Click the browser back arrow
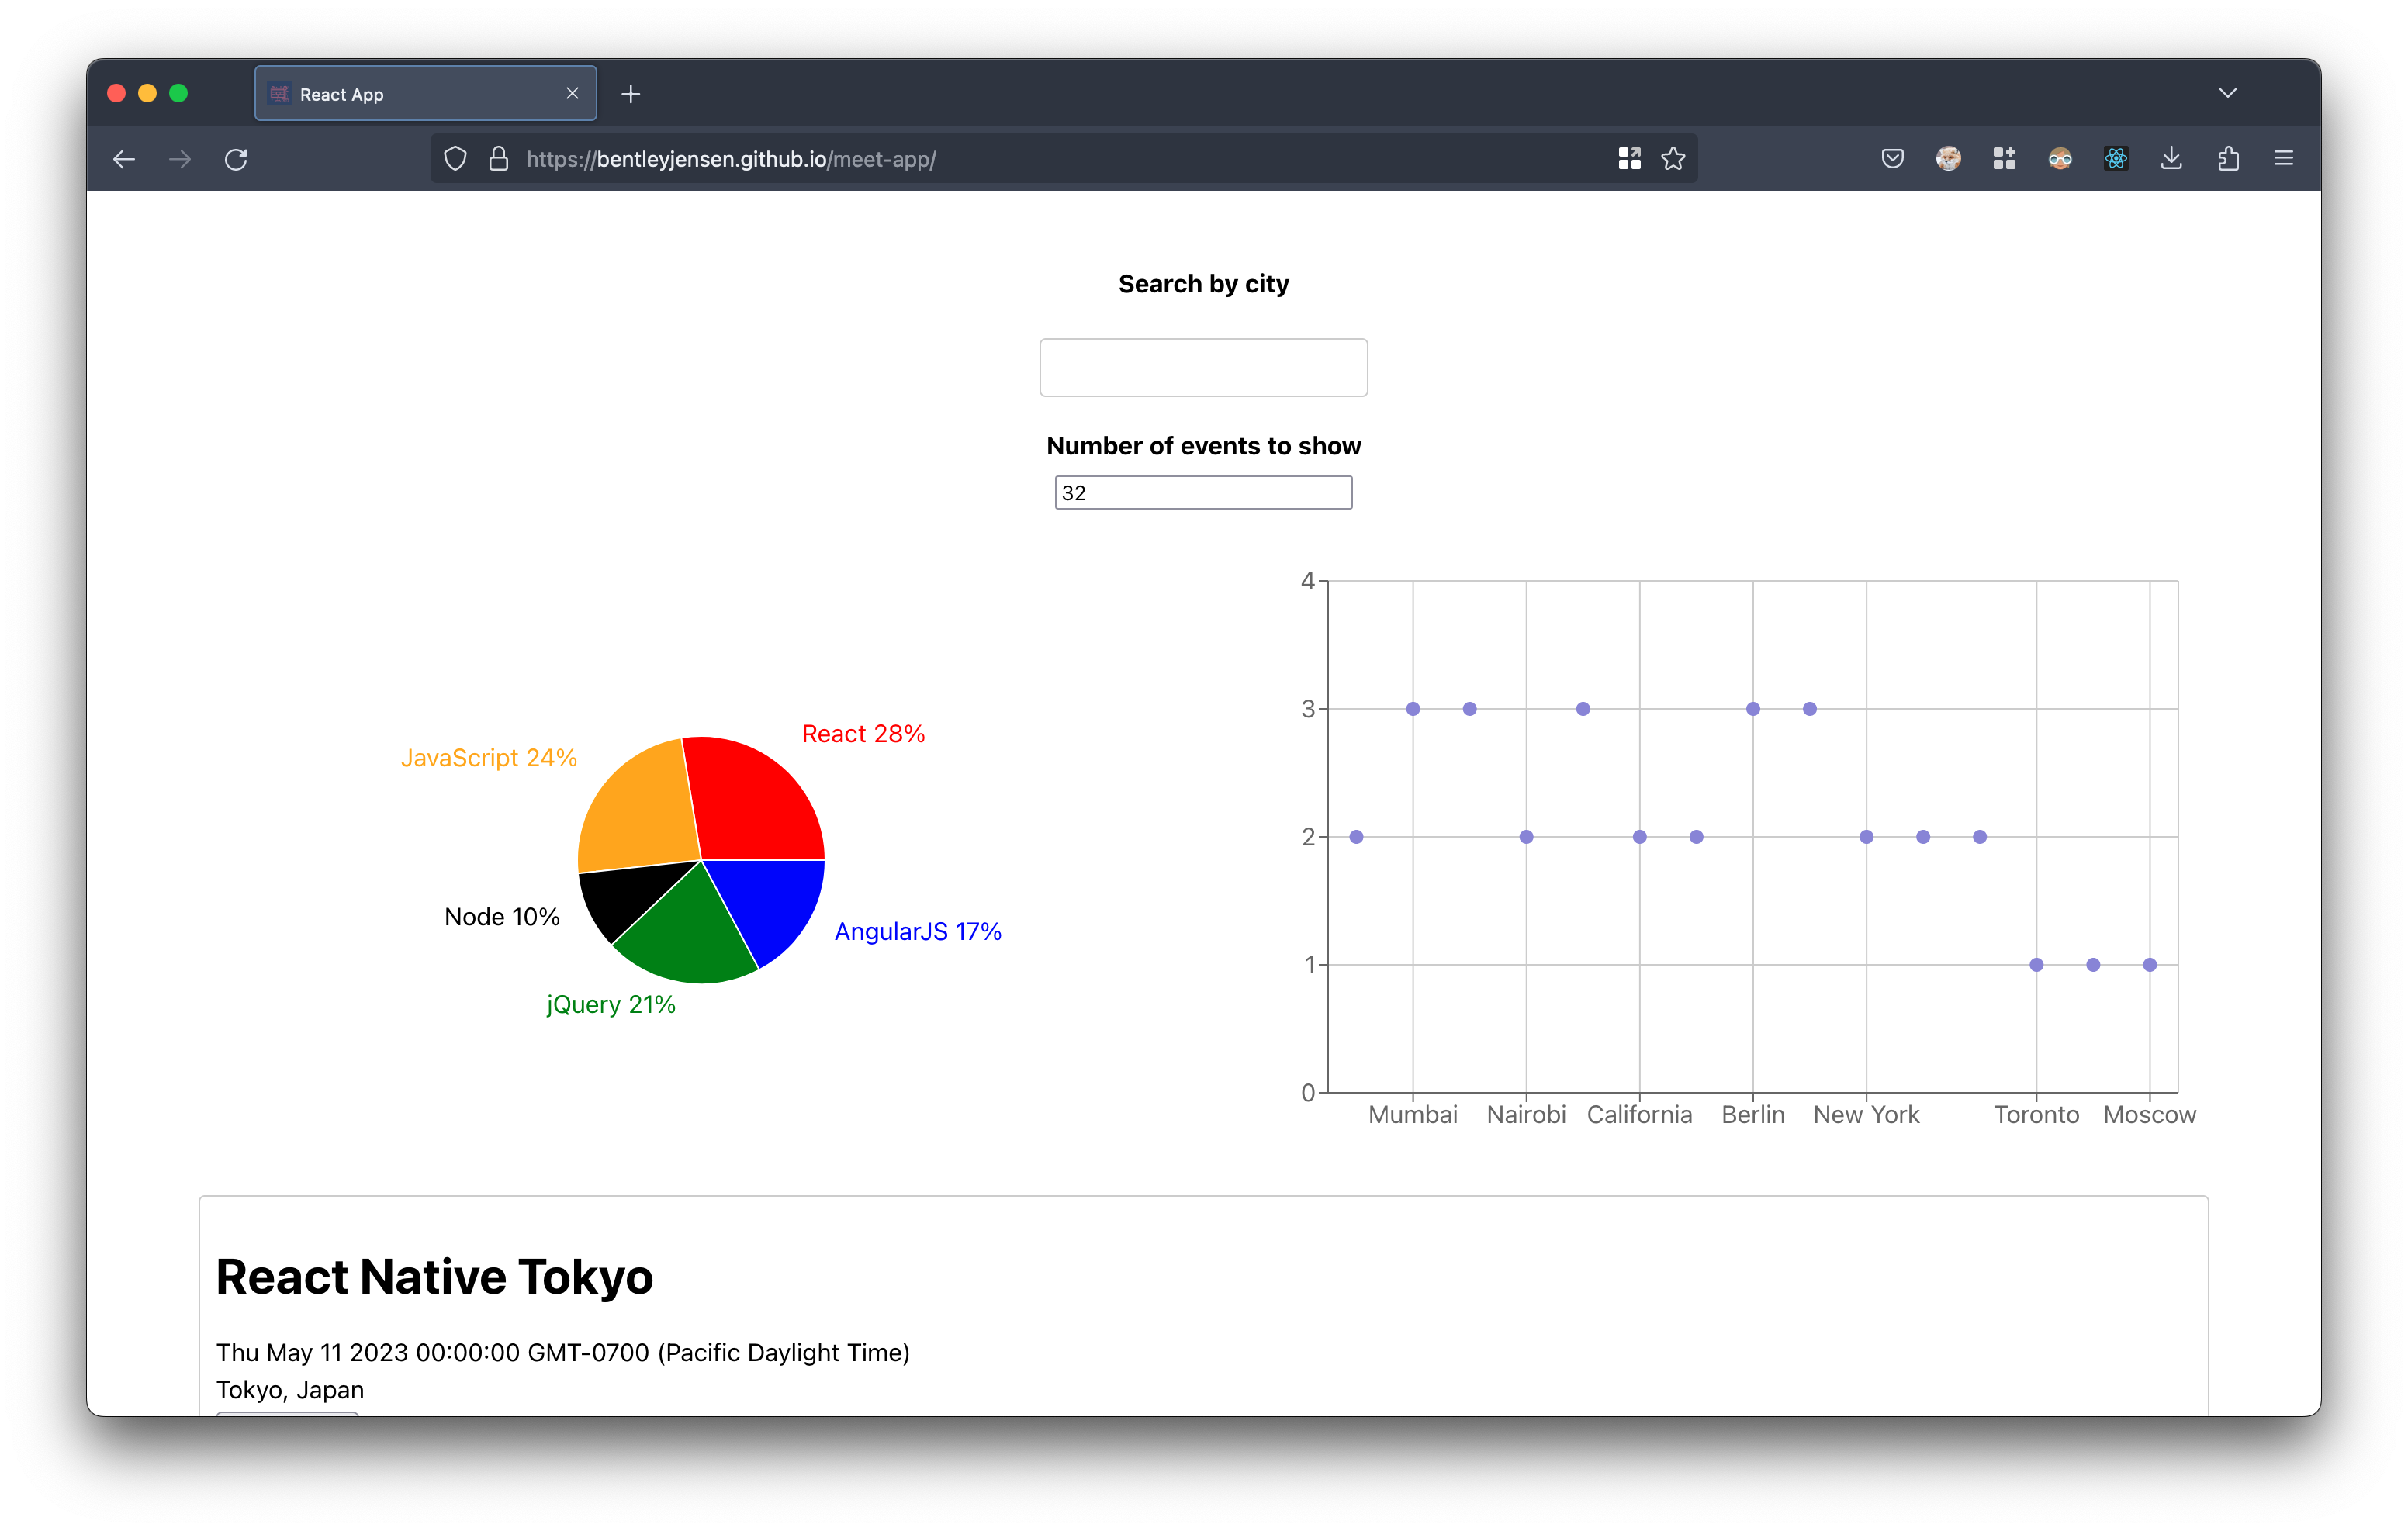 pos(124,159)
